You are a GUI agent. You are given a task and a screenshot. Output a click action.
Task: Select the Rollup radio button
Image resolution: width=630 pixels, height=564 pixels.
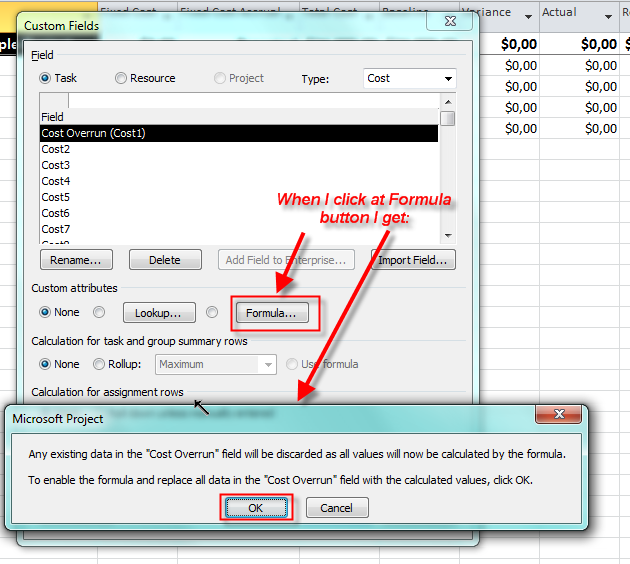99,365
